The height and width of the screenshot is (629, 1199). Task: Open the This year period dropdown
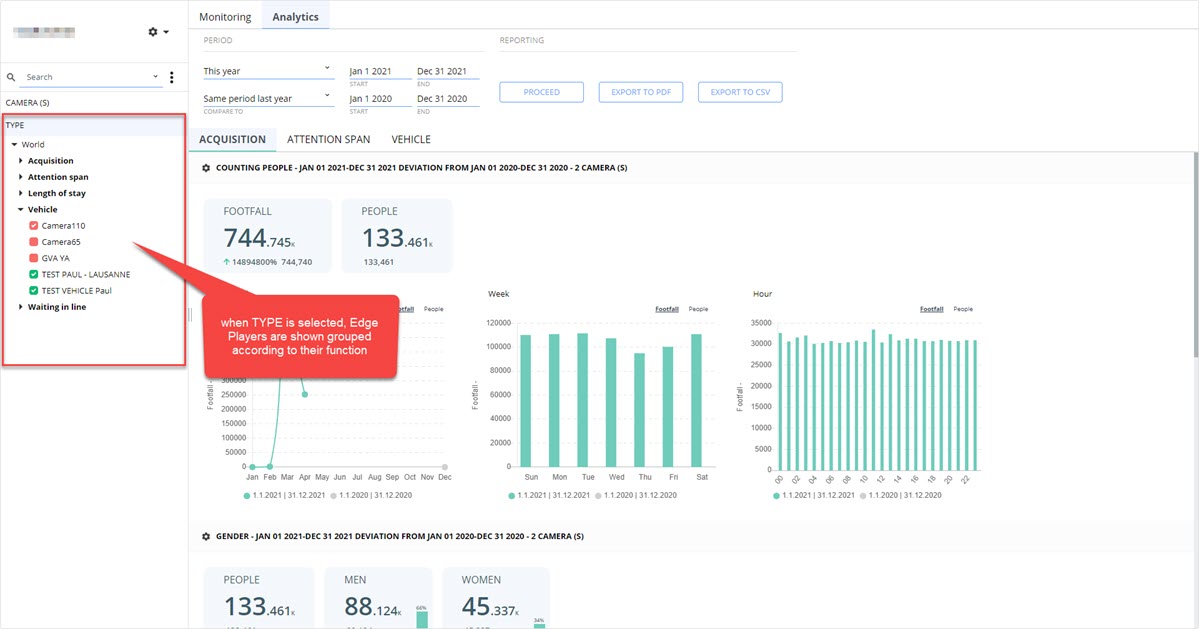268,71
